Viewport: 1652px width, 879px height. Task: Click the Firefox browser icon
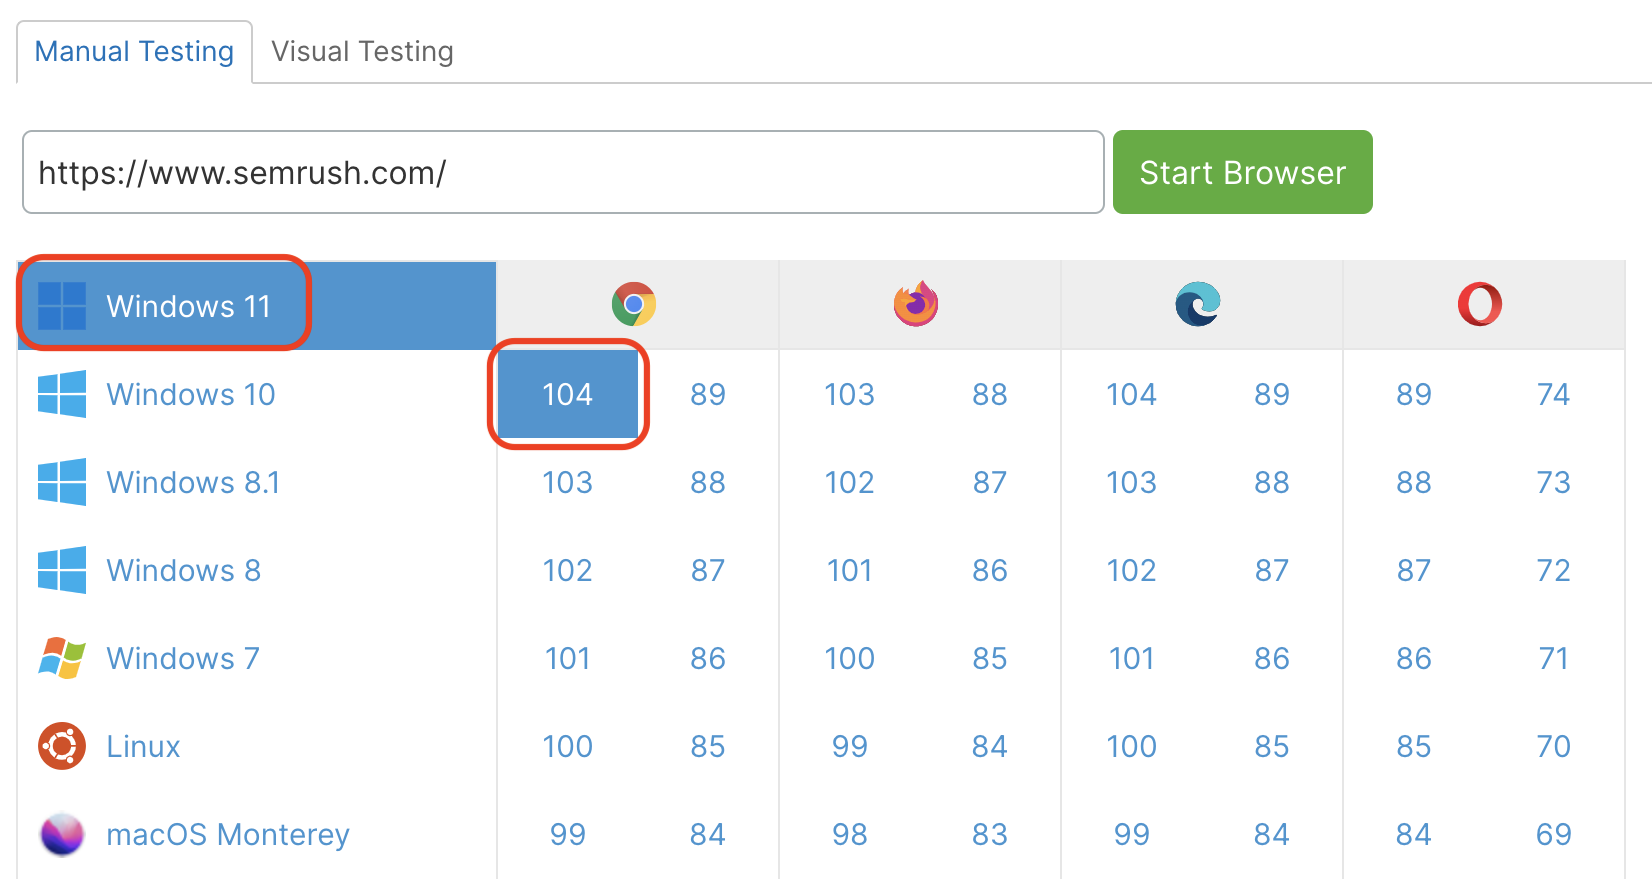(916, 304)
